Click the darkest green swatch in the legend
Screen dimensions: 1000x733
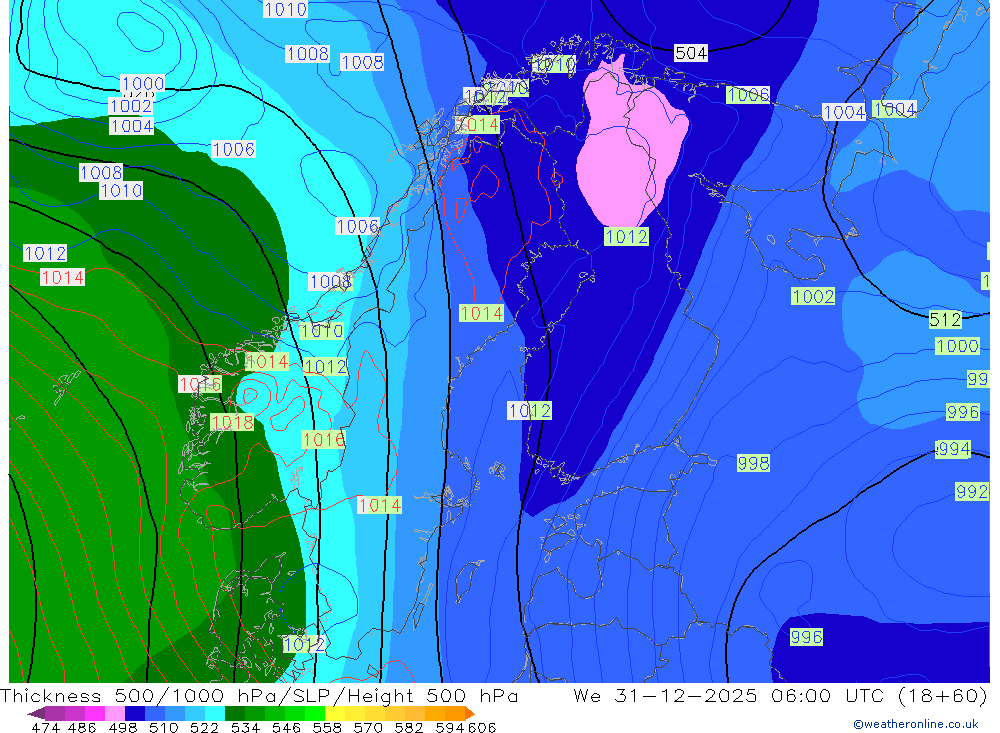235,713
